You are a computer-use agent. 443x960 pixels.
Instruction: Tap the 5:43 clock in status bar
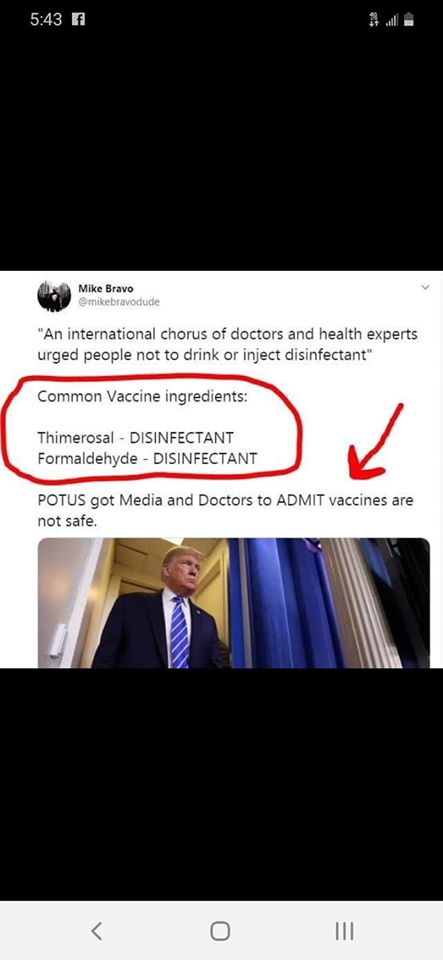tap(46, 20)
